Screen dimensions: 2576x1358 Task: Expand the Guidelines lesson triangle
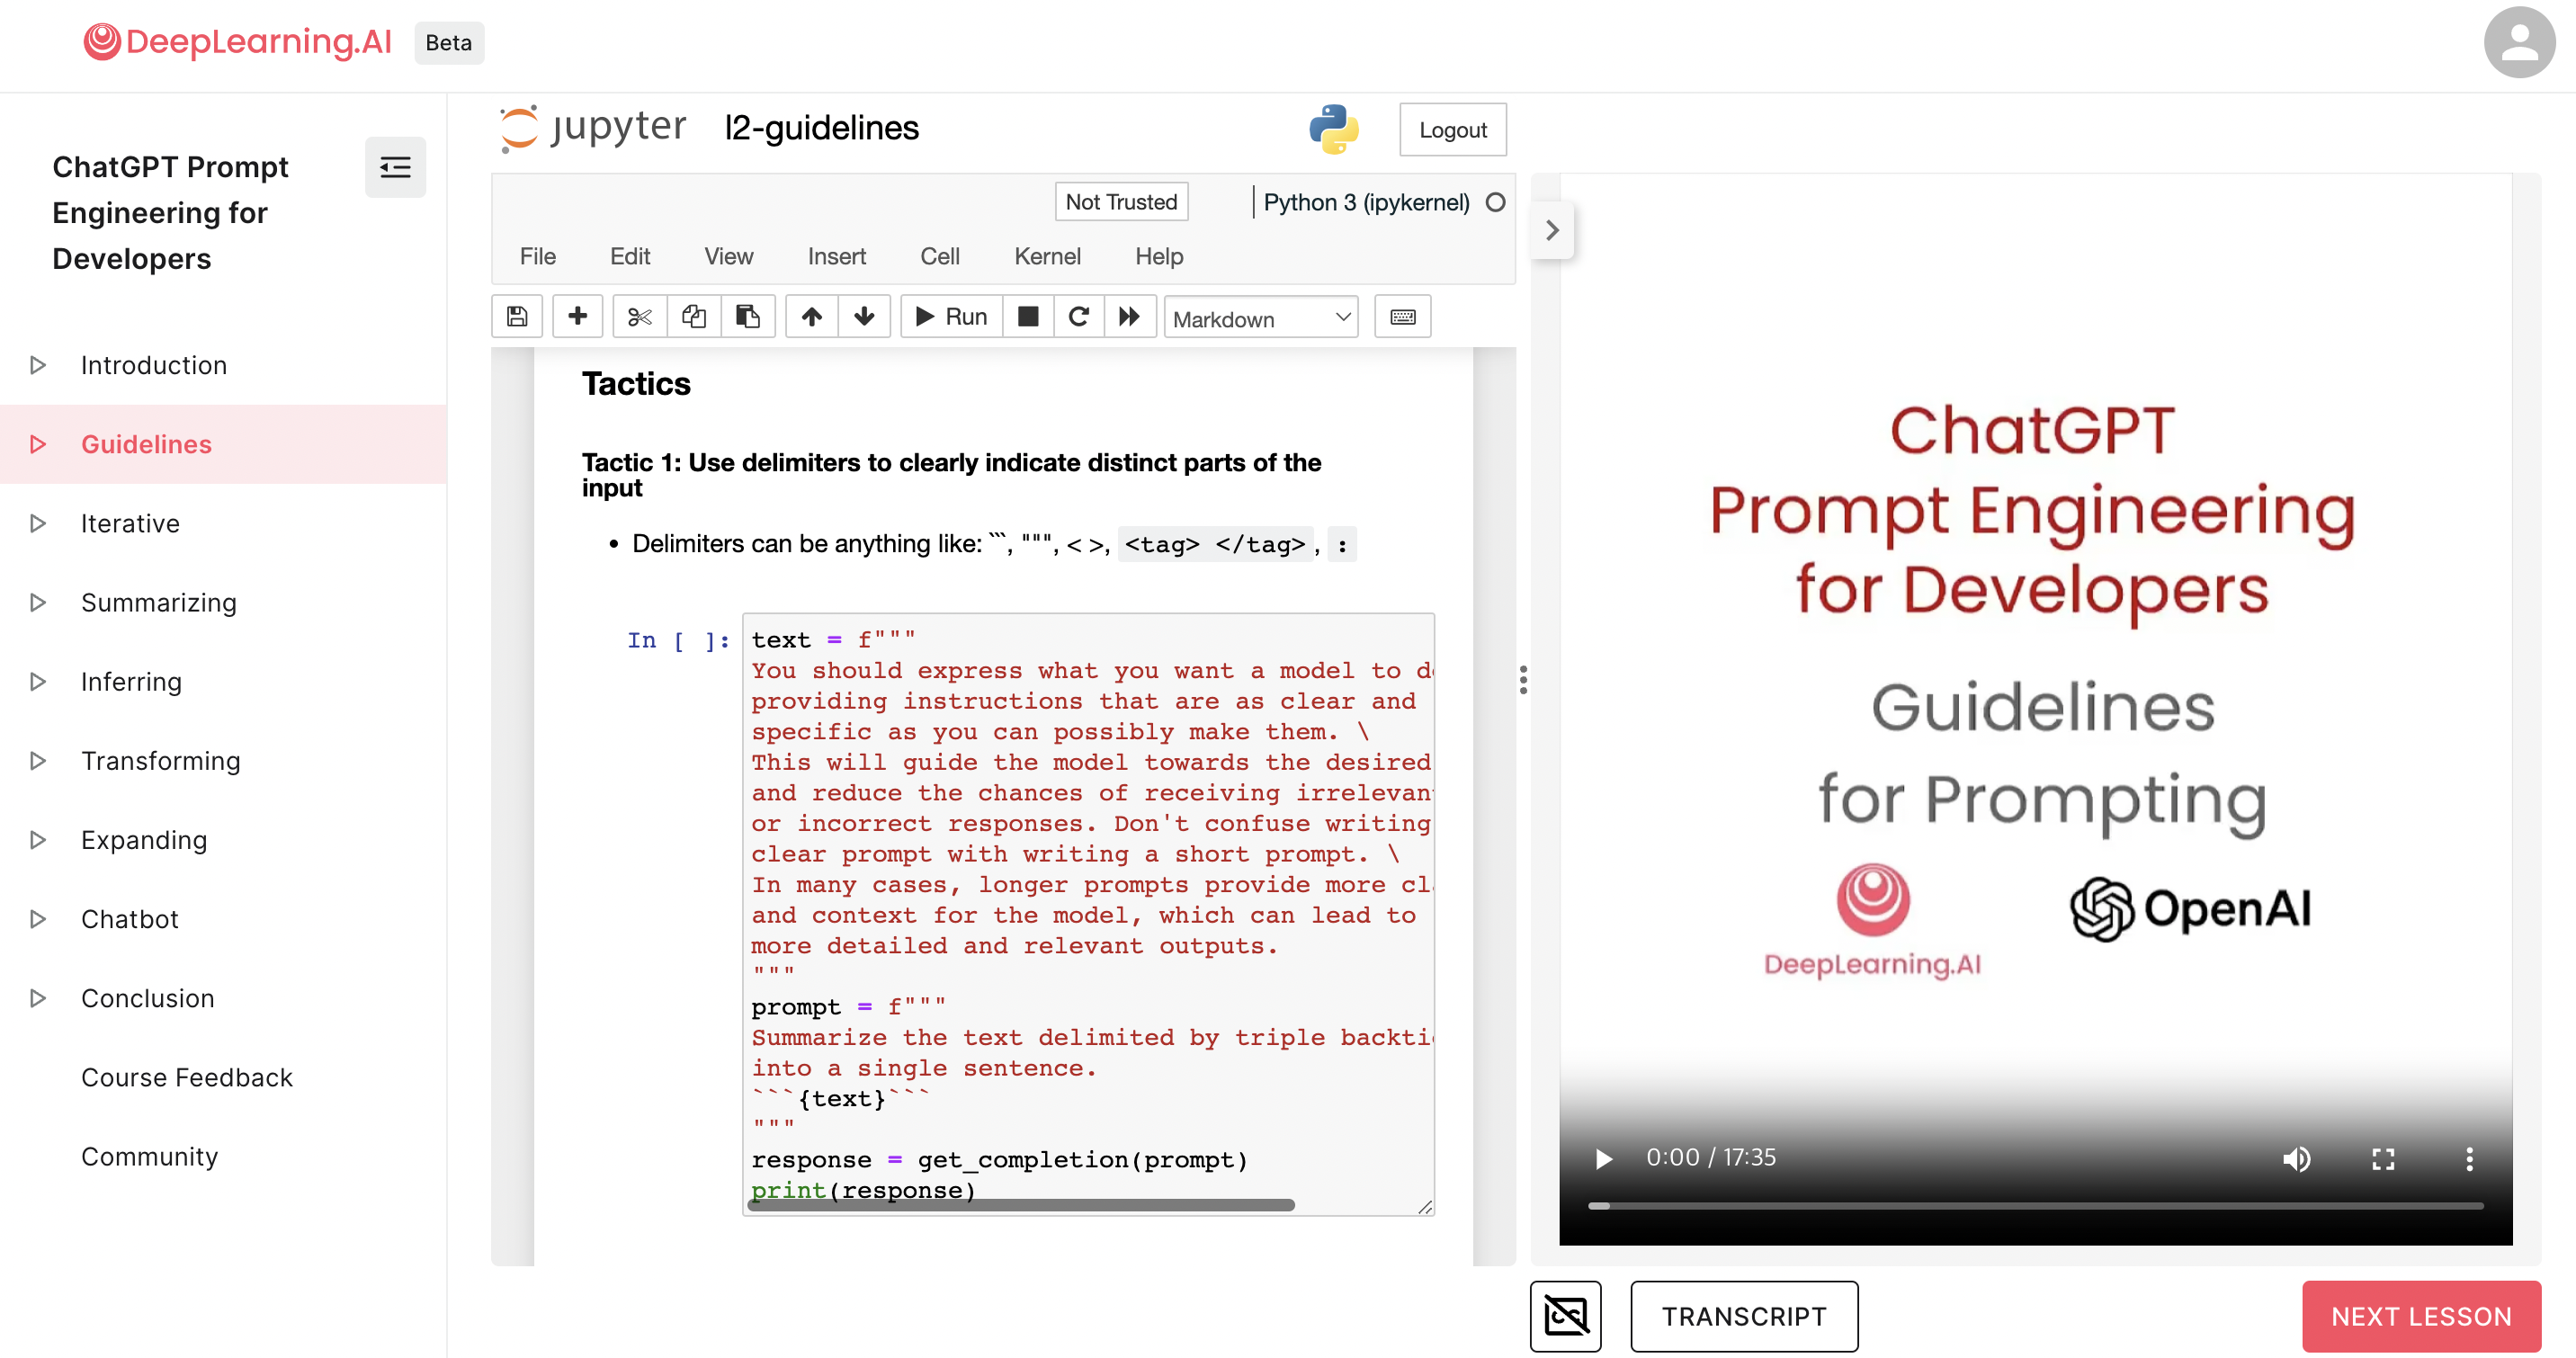coord(37,444)
